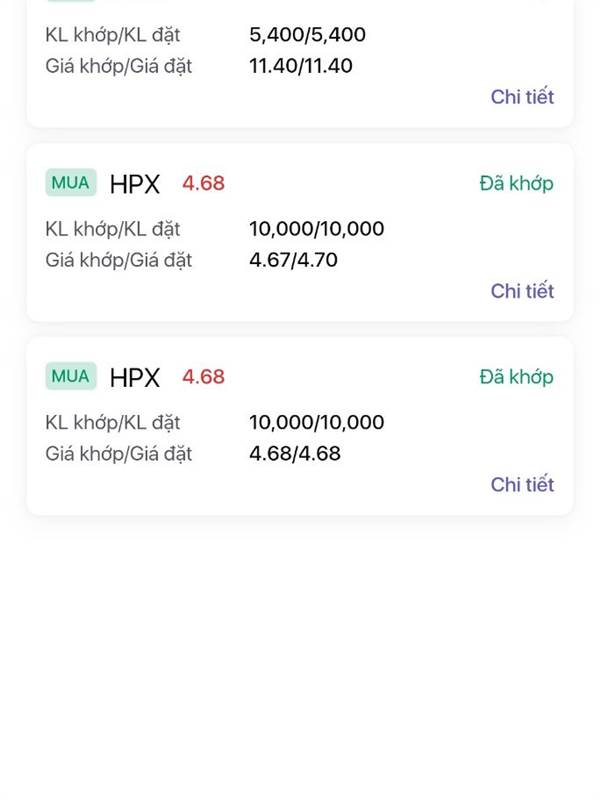Tap Đã khớp status on HPX 4.68/4.68 order
This screenshot has height=800, width=600.
(516, 377)
